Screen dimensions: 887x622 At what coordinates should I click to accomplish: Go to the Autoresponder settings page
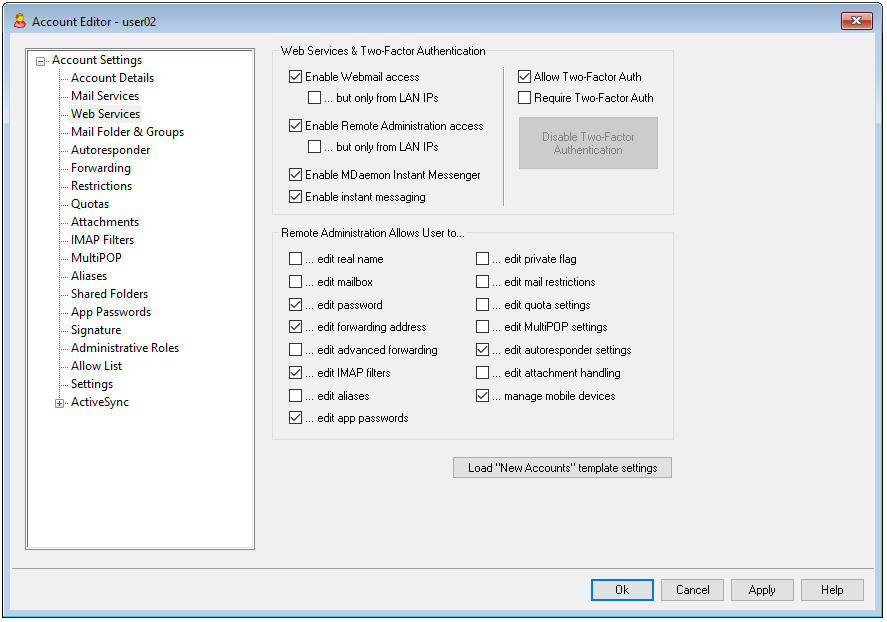coord(110,150)
